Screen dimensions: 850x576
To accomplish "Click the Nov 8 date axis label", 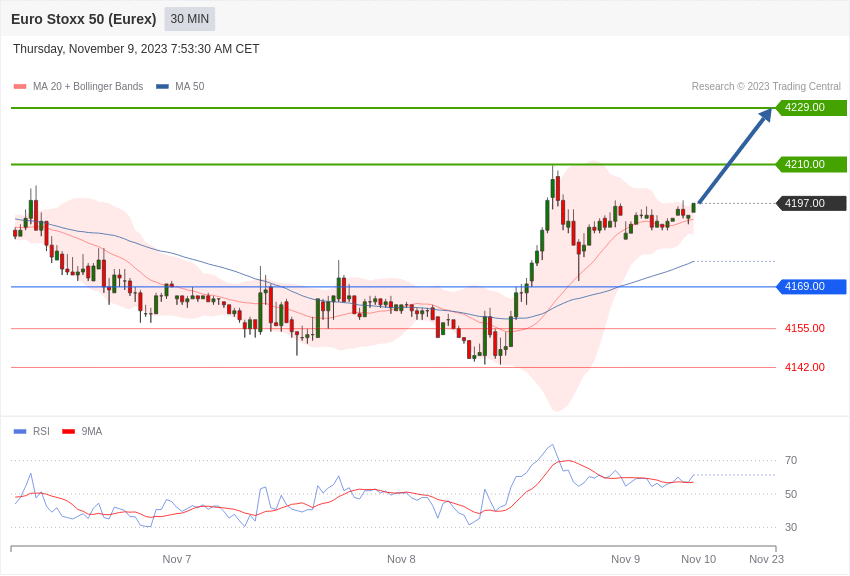I will 401,559.
